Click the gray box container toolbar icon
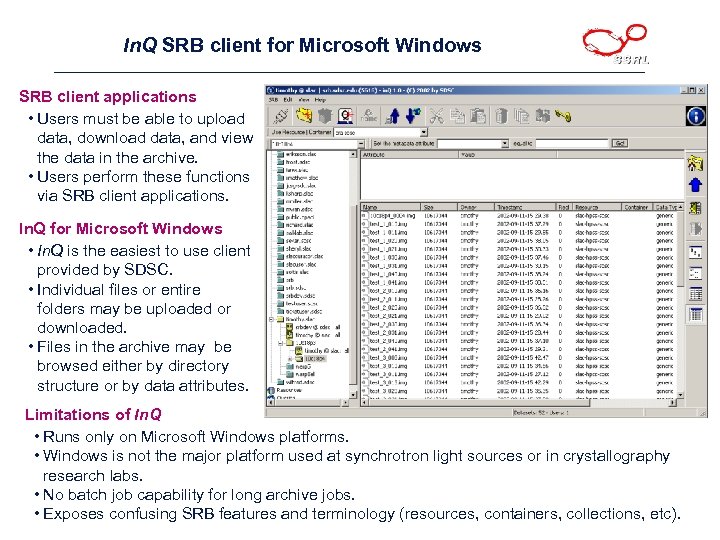 tap(325, 115)
